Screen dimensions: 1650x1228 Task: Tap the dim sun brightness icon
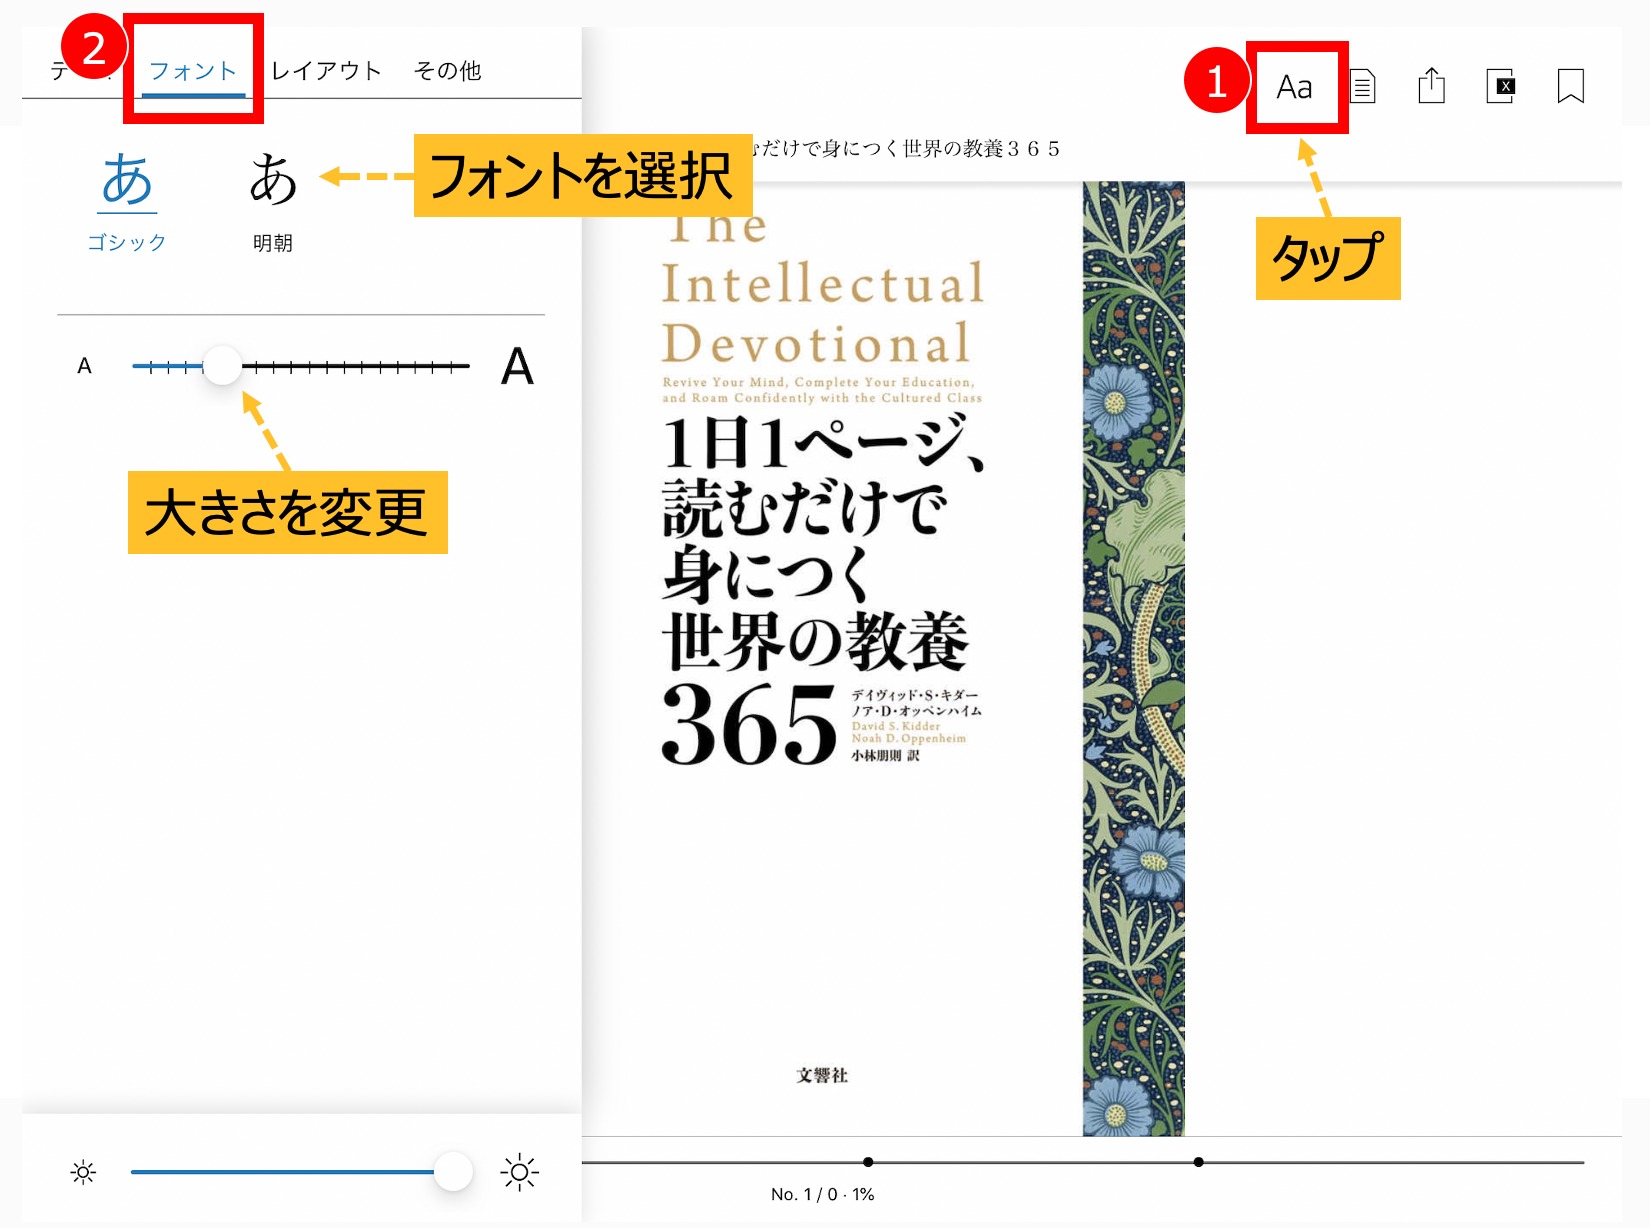click(84, 1172)
